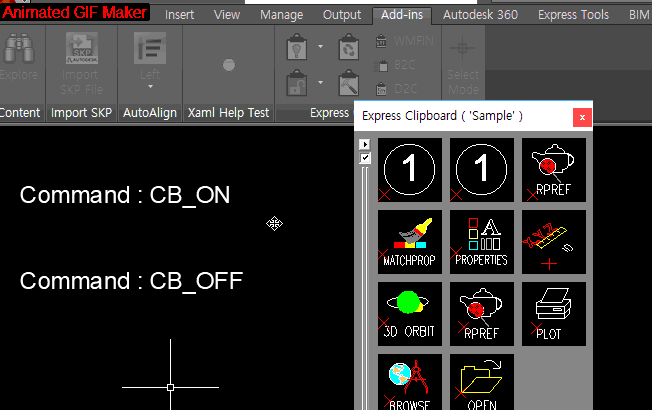
Task: Click the D2C clipboard command
Action: 396,89
